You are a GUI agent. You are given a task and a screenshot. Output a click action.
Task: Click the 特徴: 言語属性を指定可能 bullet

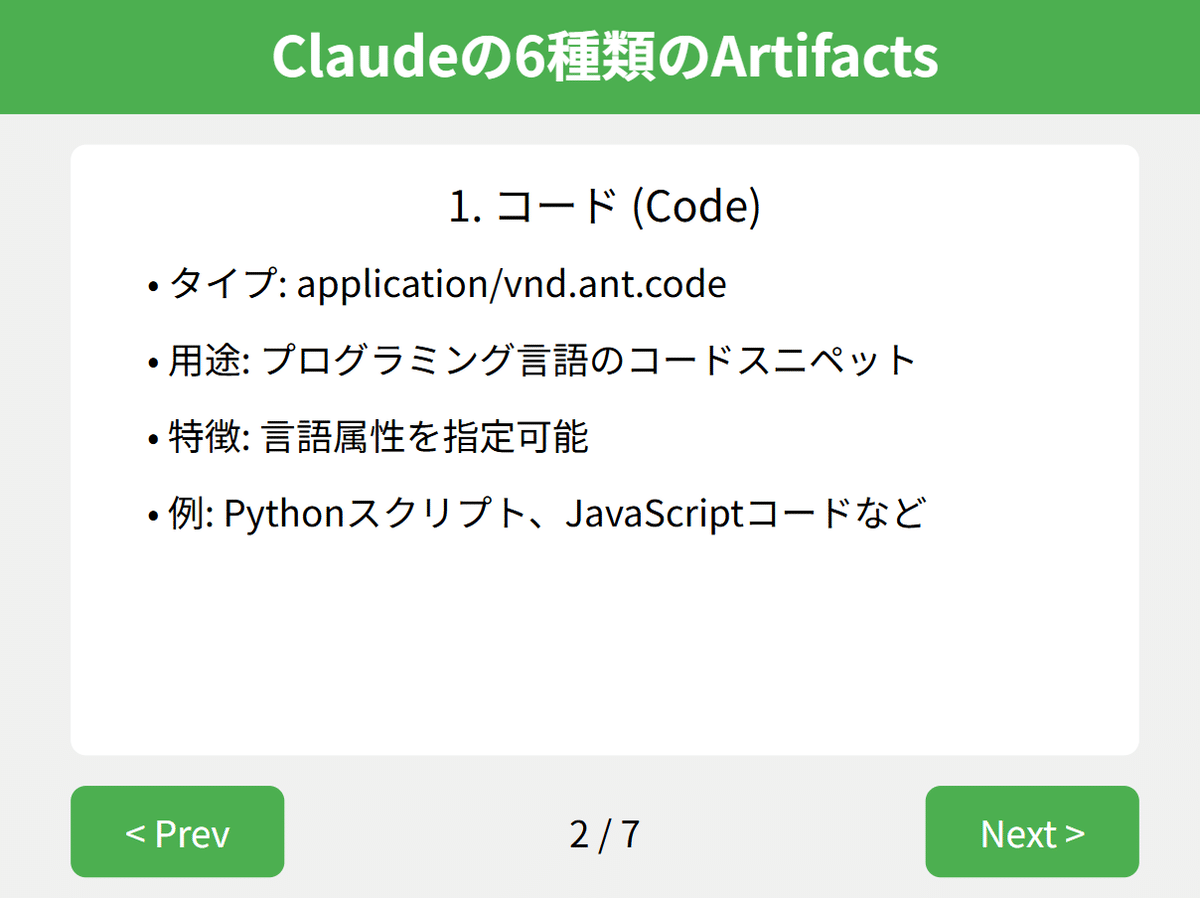[x=368, y=438]
